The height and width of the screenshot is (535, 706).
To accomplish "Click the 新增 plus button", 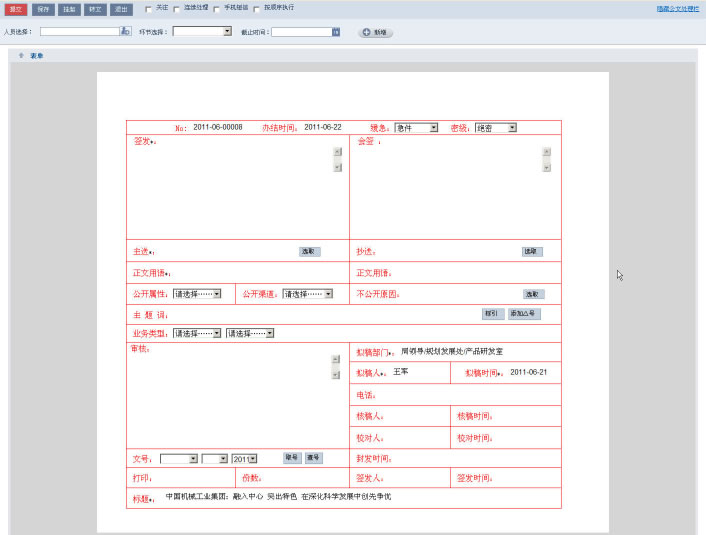I will [x=375, y=32].
